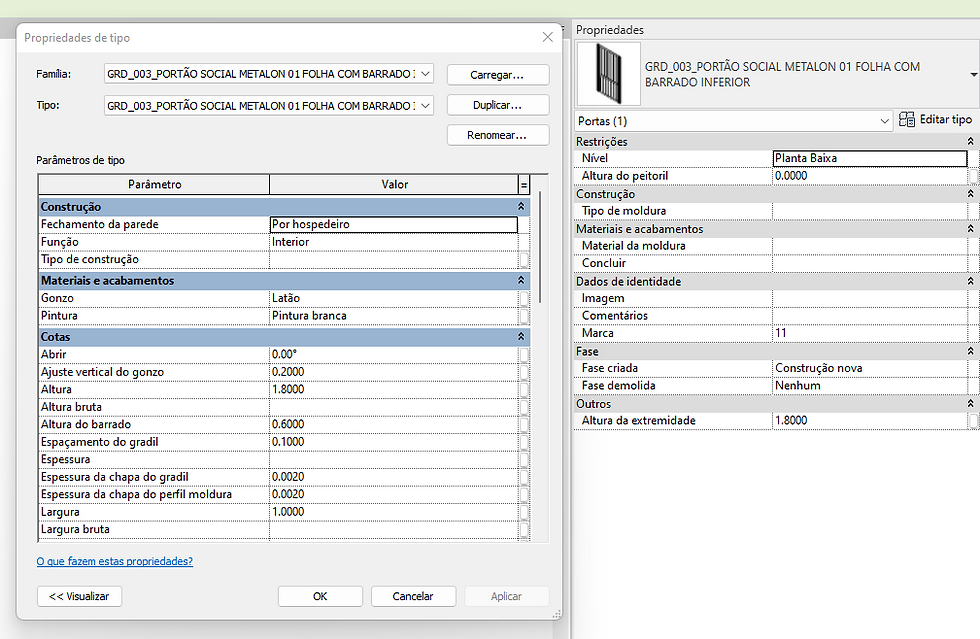Click the Comentários value cell
Screen dimensions: 980x639
pyautogui.click(x=870, y=316)
